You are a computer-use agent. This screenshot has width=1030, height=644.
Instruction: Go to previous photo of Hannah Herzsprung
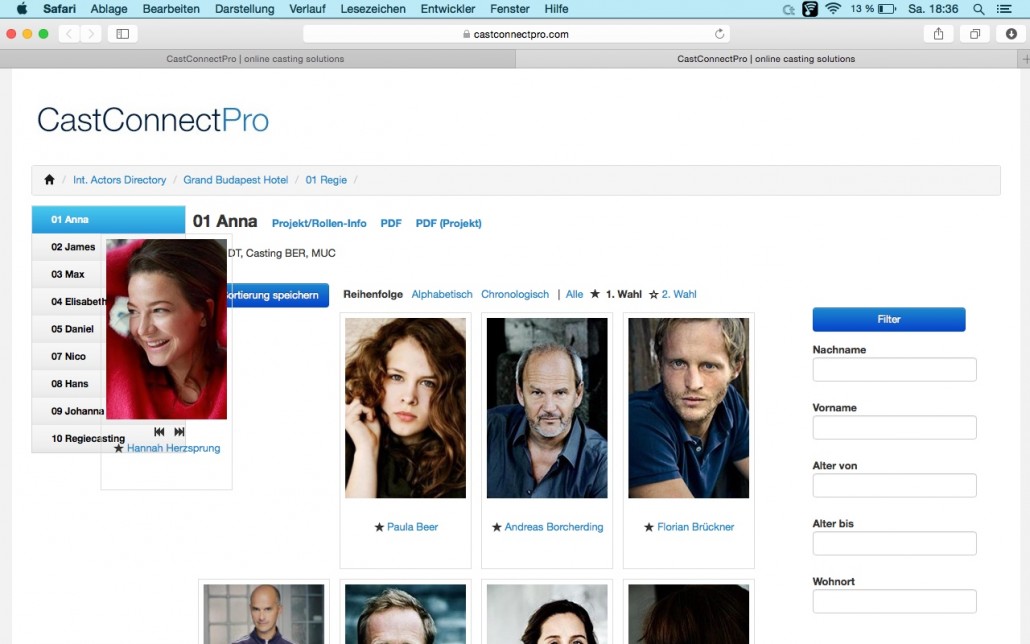(x=159, y=432)
